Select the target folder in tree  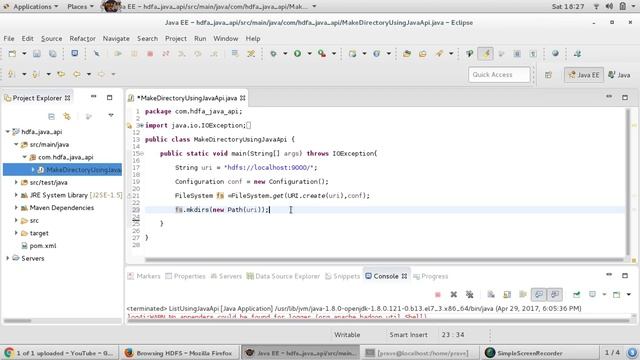(35, 233)
